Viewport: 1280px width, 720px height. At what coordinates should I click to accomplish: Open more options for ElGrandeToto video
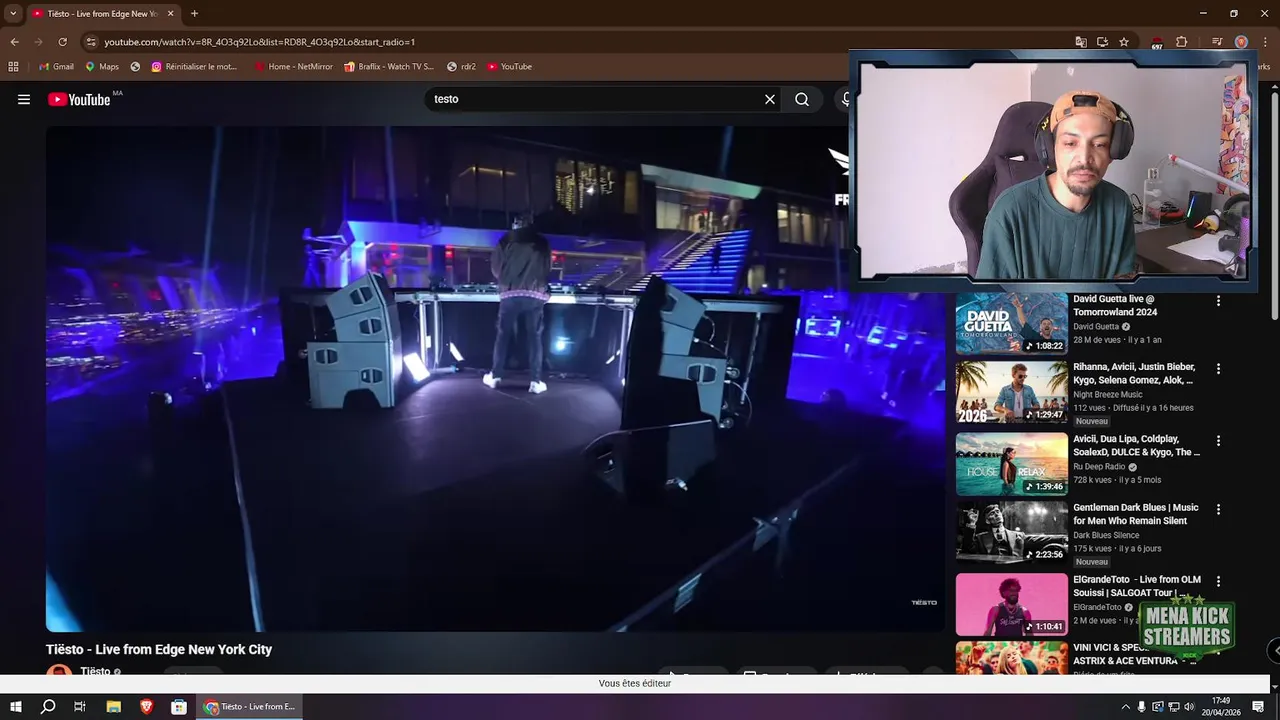click(1218, 581)
